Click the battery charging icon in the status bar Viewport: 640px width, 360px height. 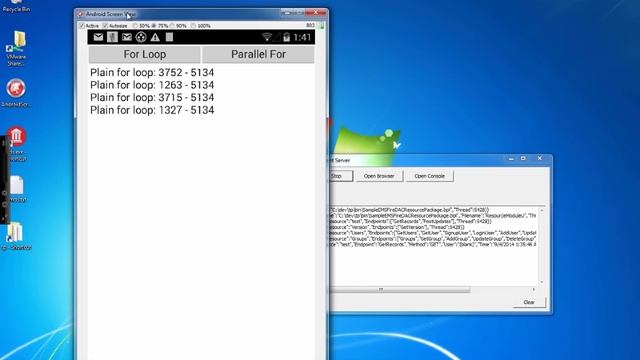click(x=287, y=37)
